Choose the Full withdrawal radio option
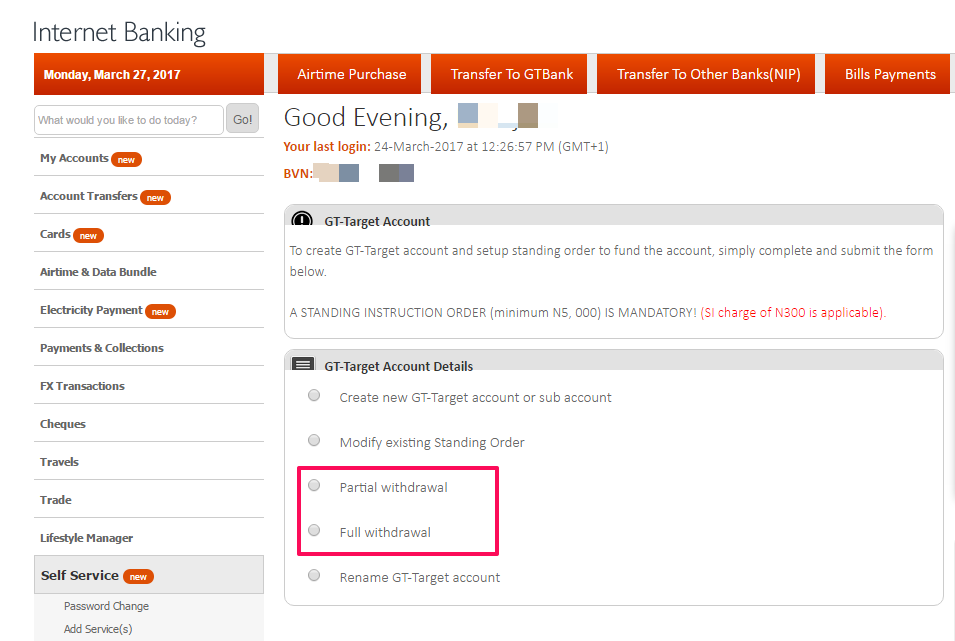Screen dimensions: 955x641 pos(314,530)
